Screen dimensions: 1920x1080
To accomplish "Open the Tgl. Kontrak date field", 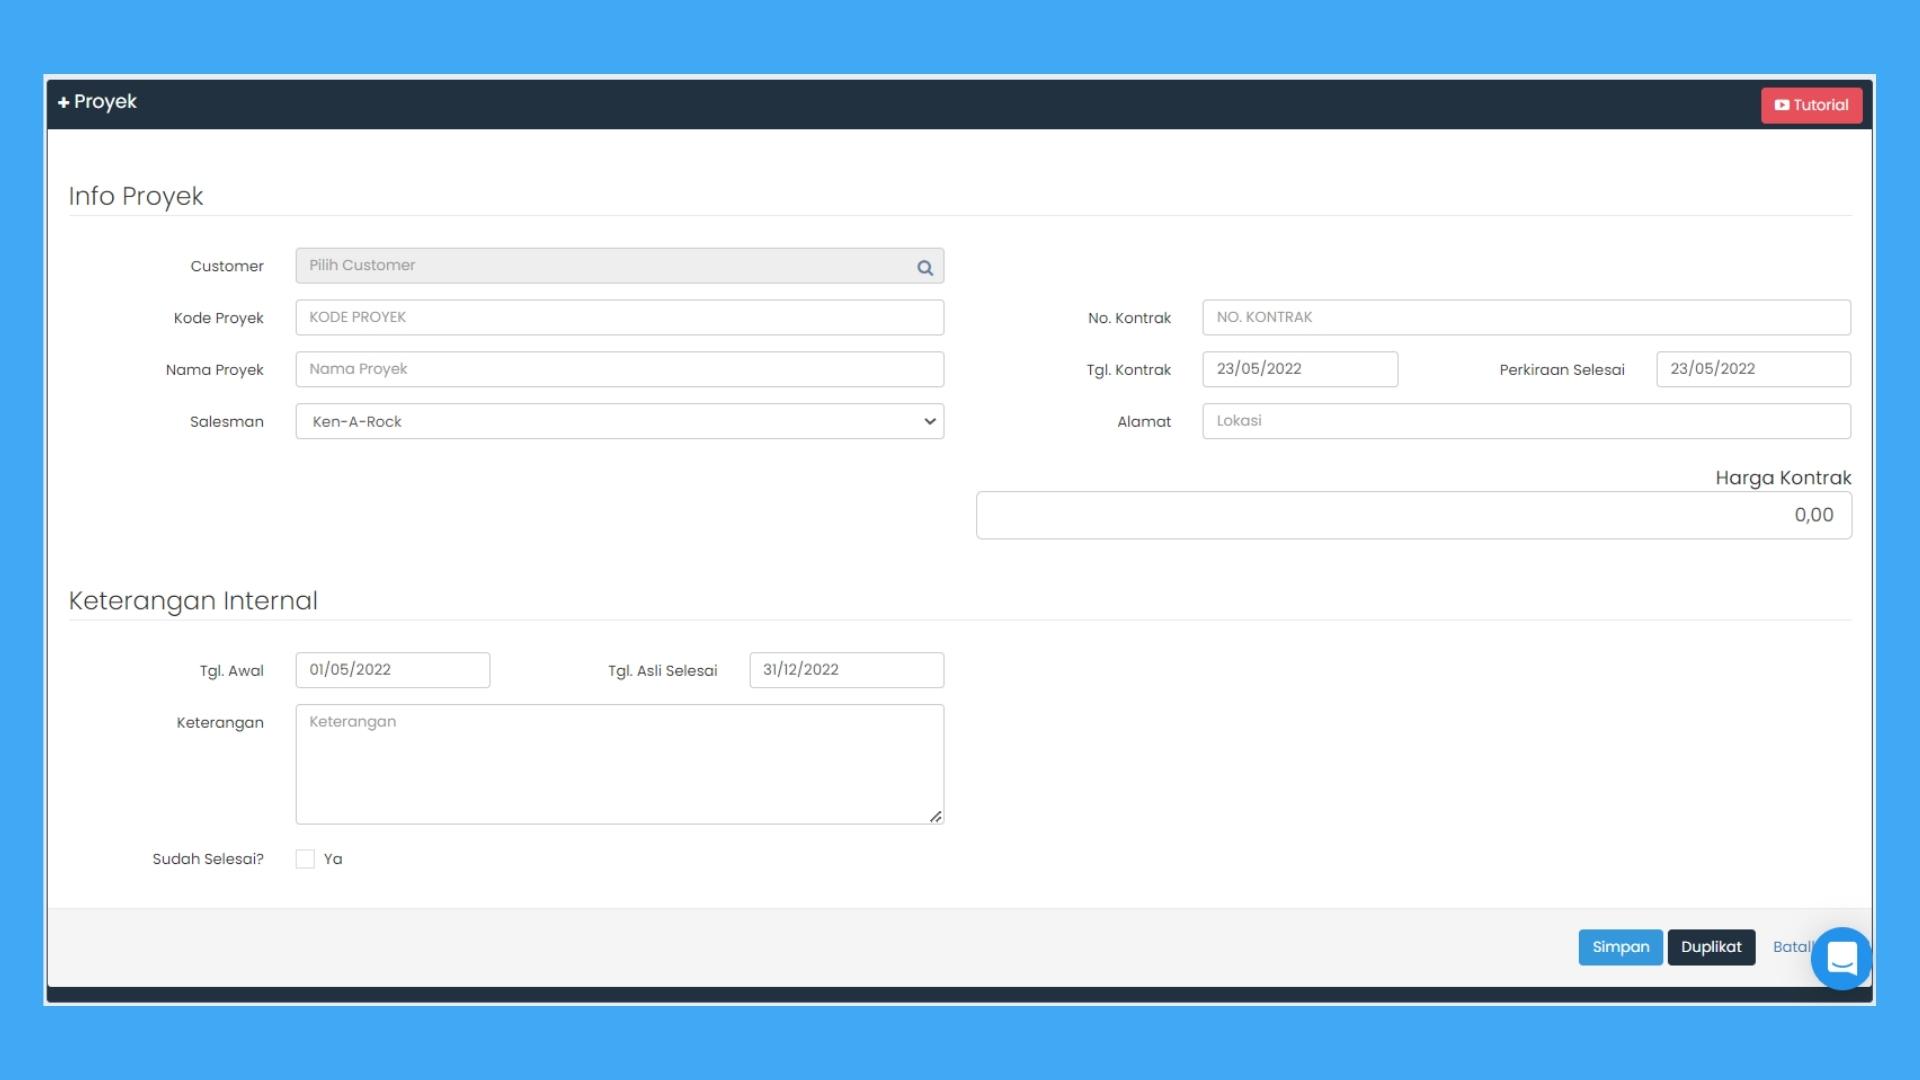I will [x=1300, y=370].
